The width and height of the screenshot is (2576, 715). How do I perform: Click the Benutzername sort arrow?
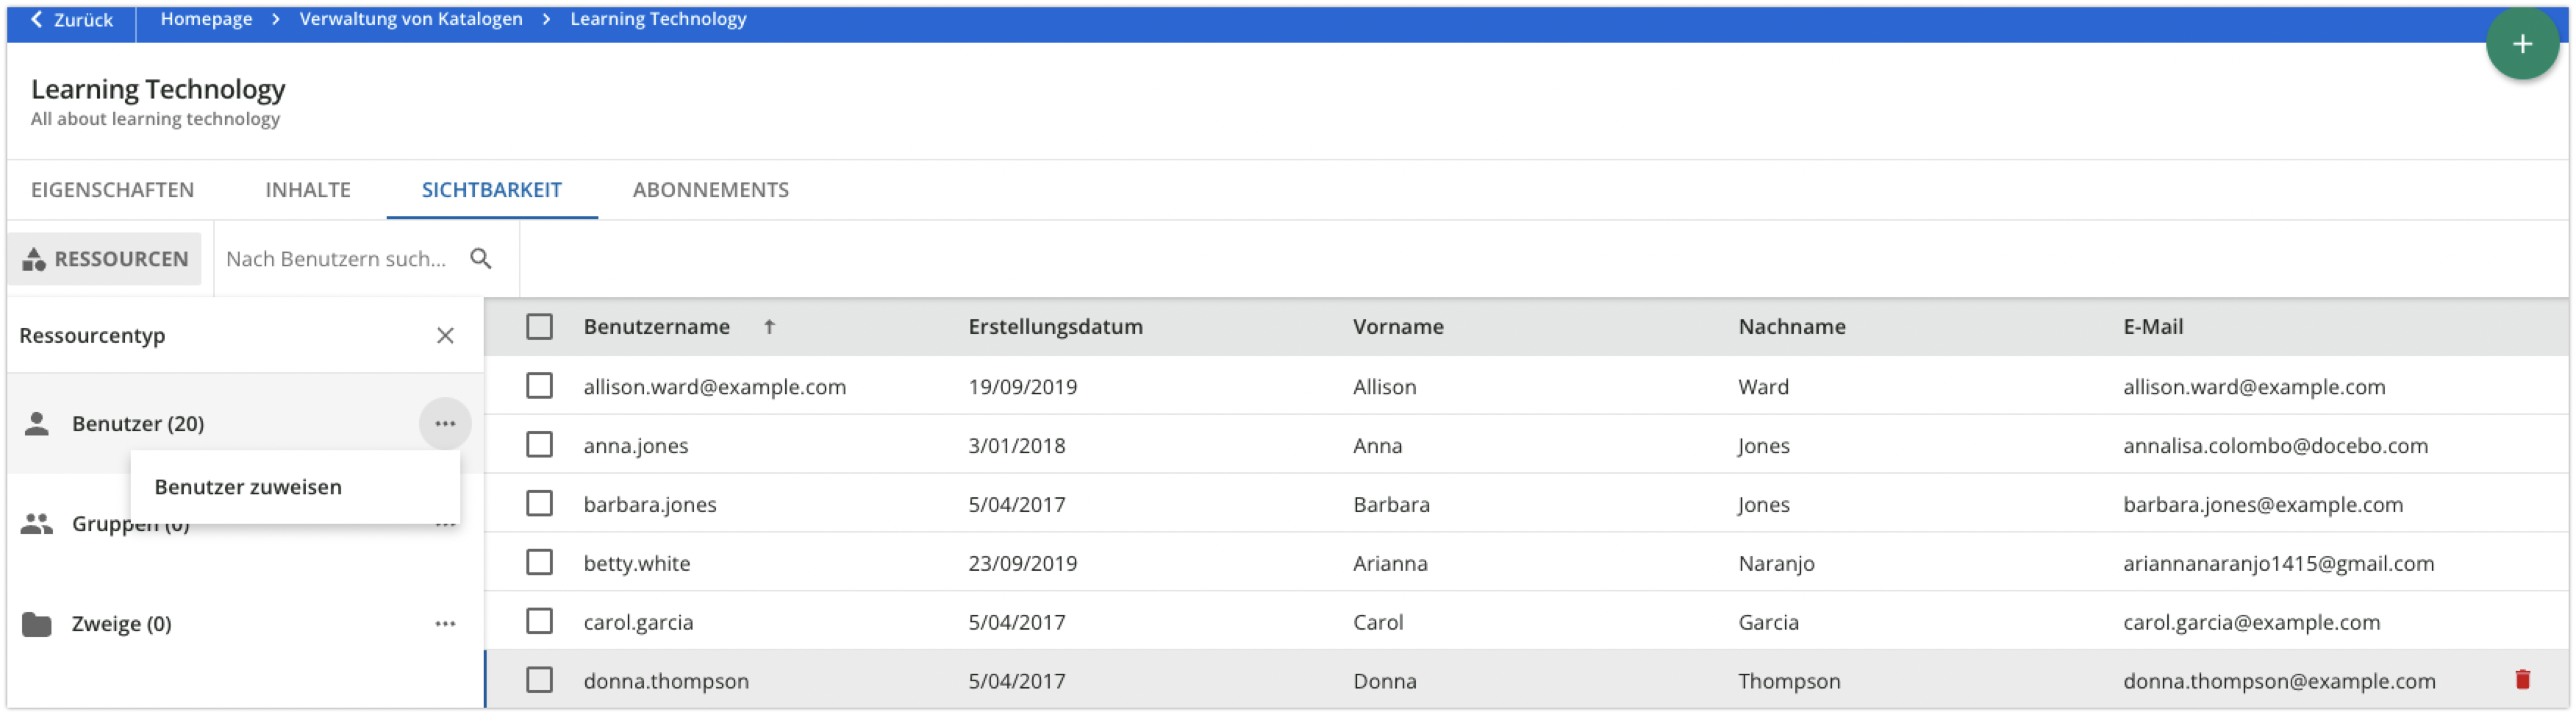(x=769, y=327)
